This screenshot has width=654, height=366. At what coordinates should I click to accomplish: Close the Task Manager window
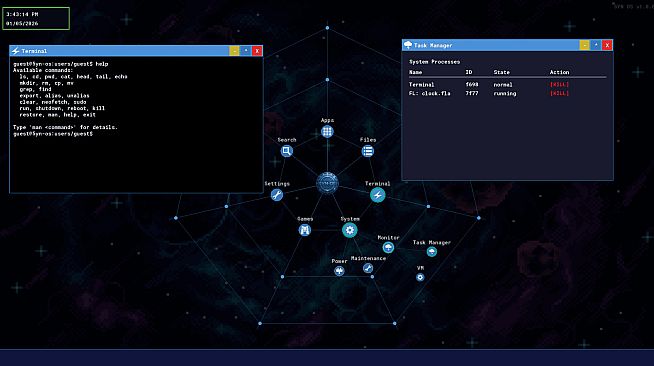[x=607, y=45]
